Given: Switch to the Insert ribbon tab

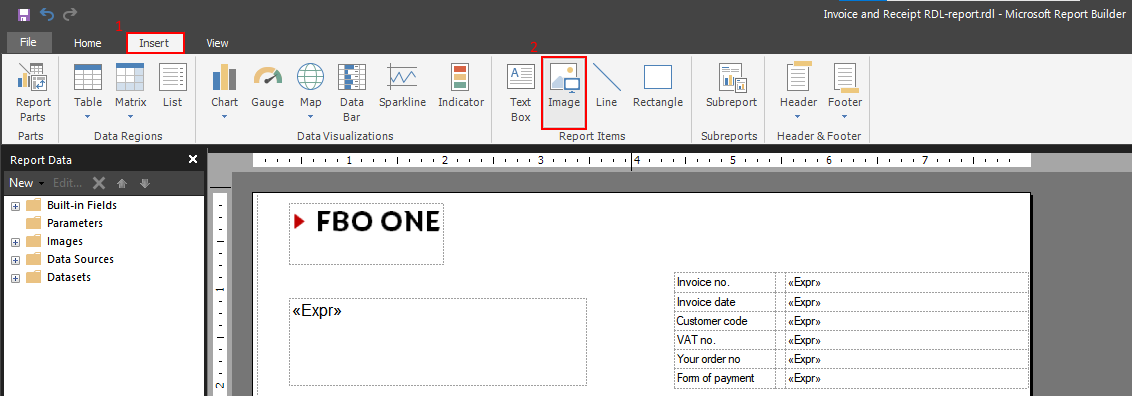Looking at the screenshot, I should tap(154, 43).
